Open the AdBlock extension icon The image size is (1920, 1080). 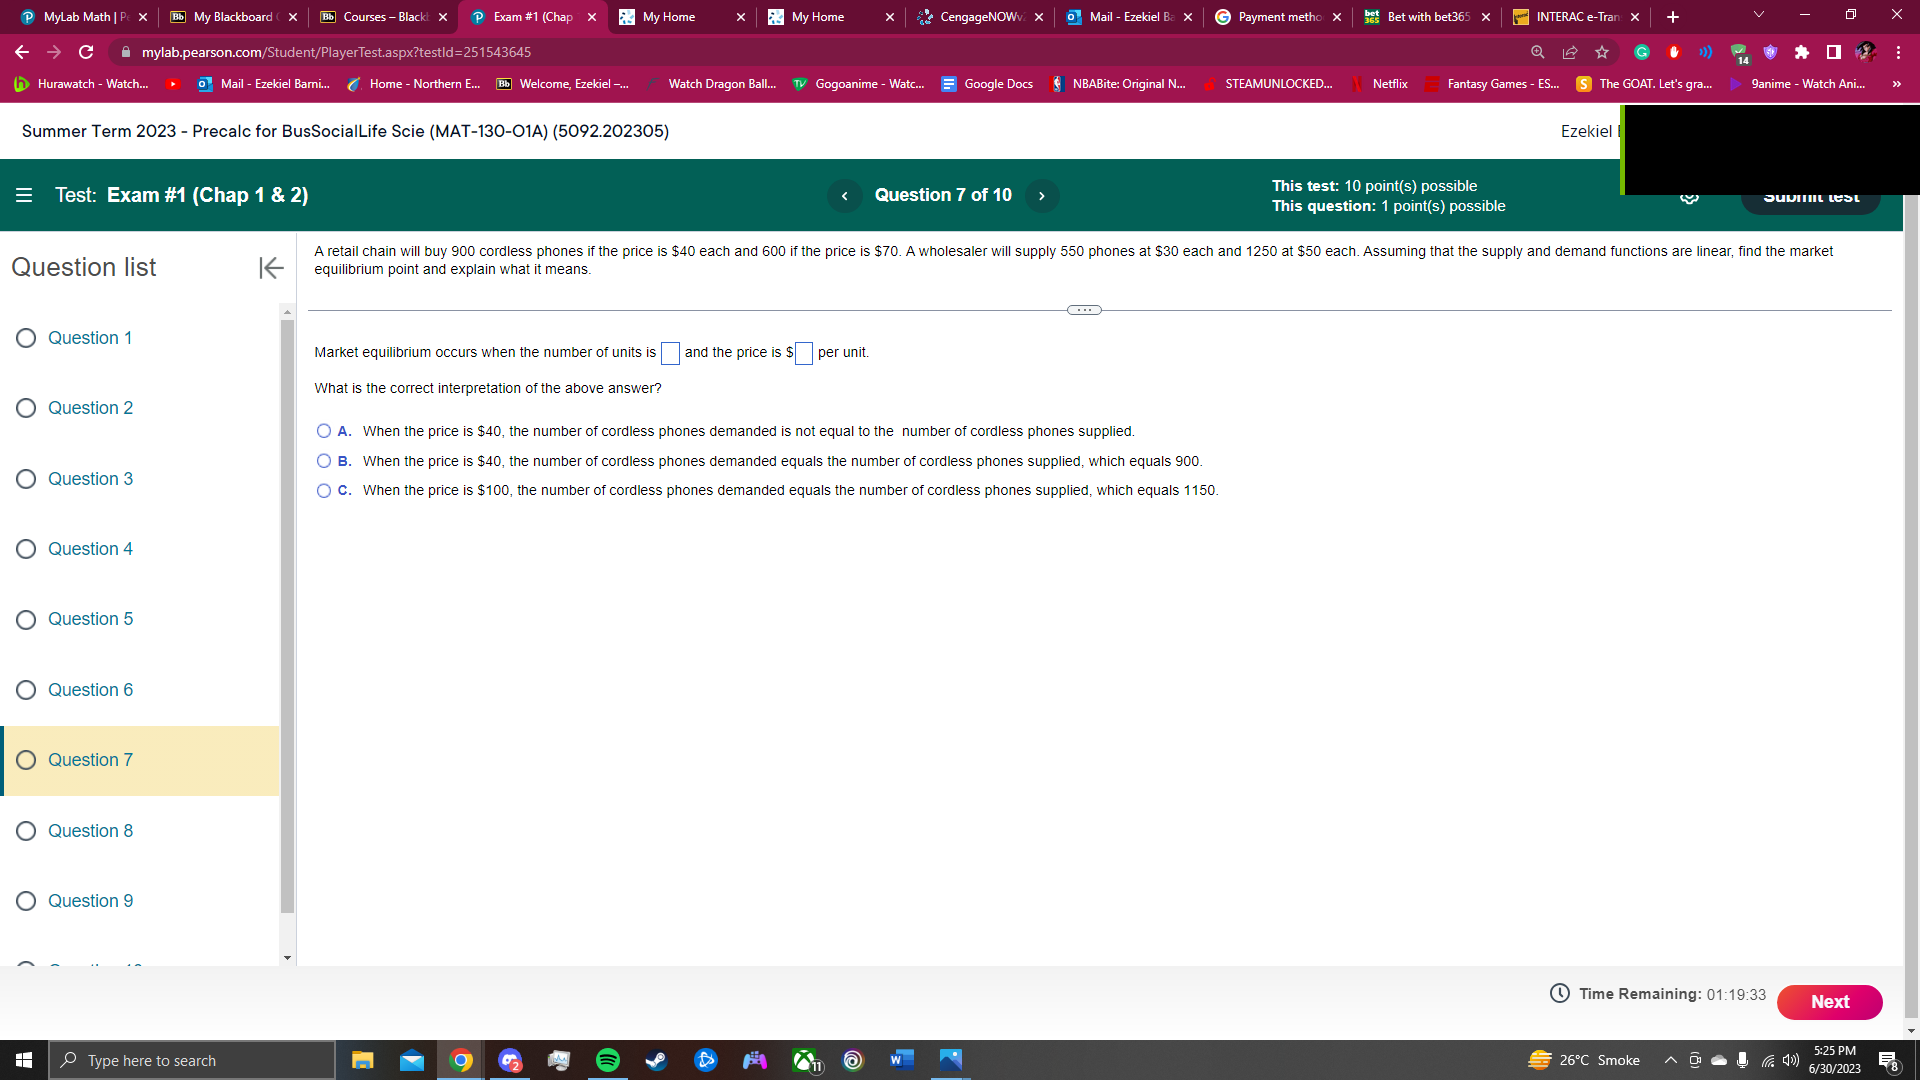click(x=1673, y=52)
